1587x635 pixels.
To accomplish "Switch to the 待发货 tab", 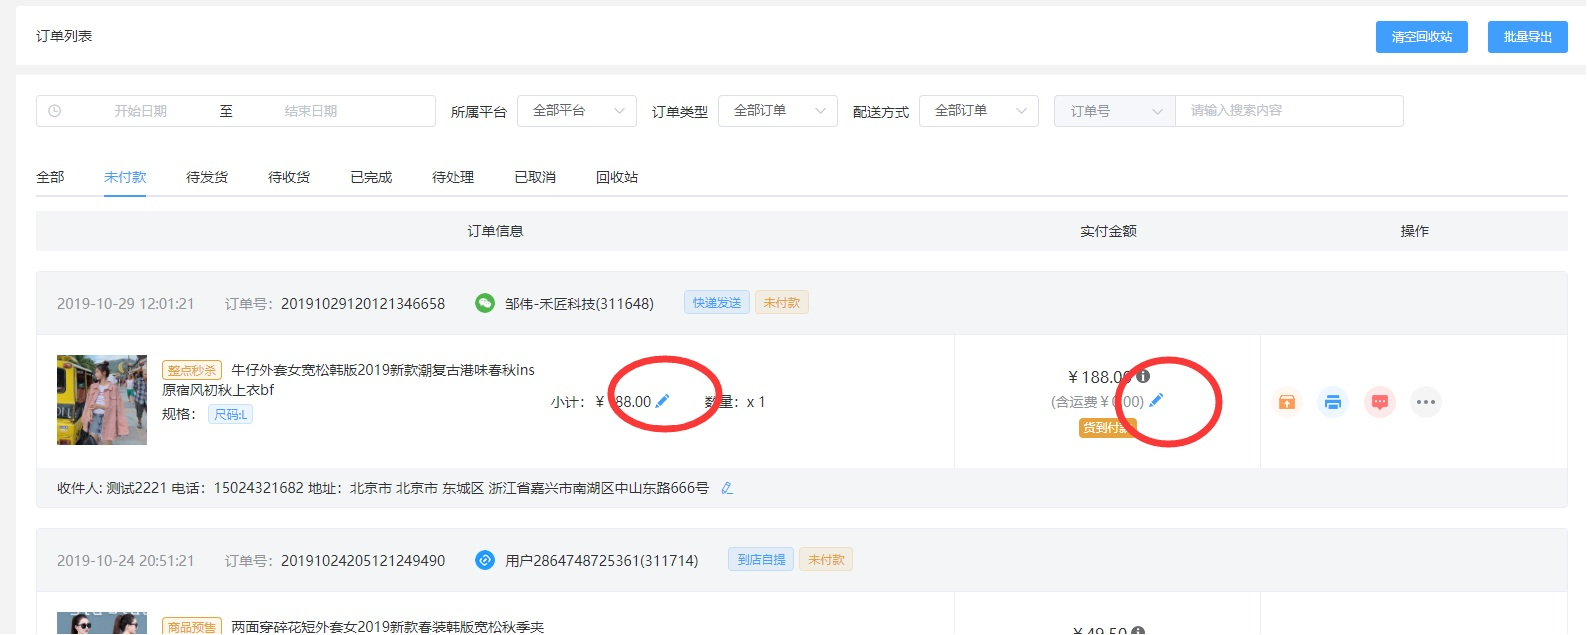I will point(207,177).
